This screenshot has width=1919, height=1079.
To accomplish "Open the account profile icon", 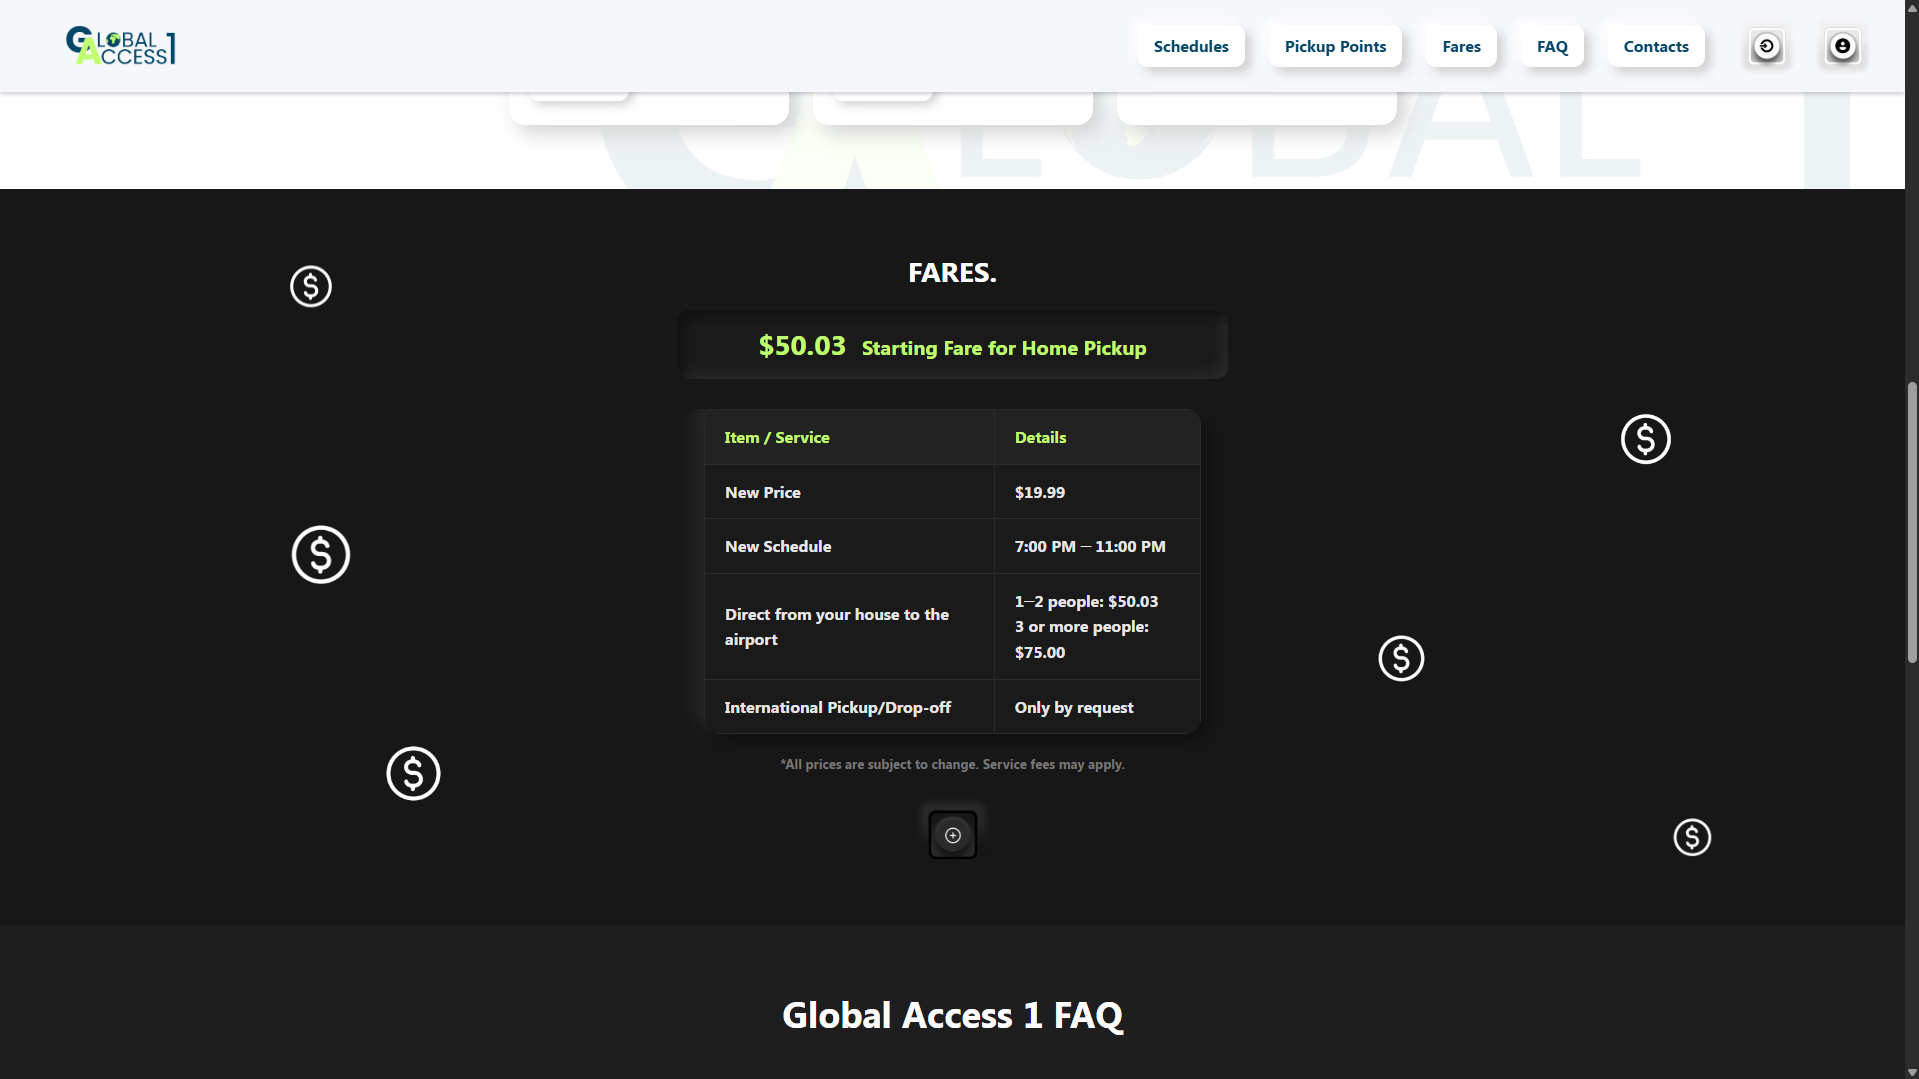I will click(x=1842, y=46).
